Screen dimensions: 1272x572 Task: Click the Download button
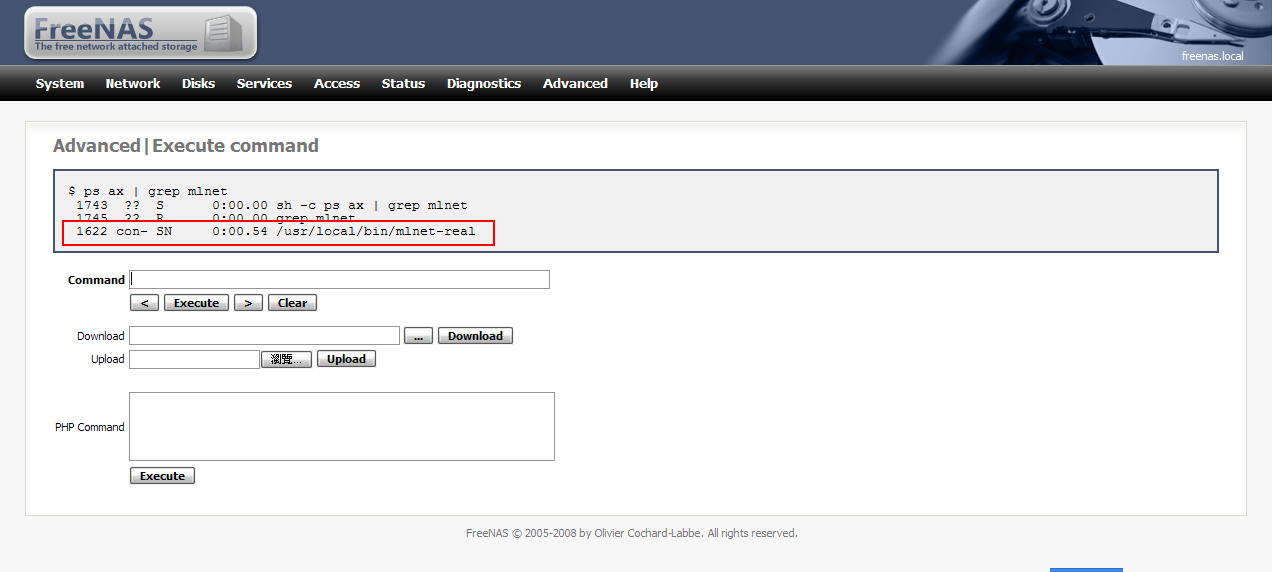475,336
